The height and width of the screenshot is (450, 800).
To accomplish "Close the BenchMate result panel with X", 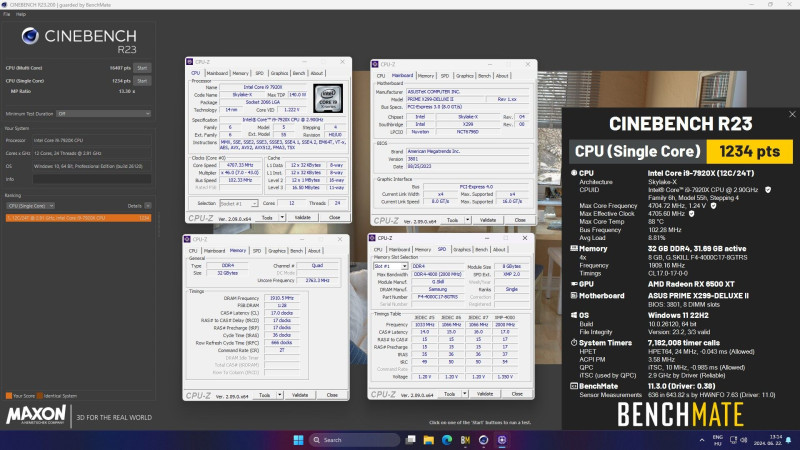I will click(x=792, y=114).
